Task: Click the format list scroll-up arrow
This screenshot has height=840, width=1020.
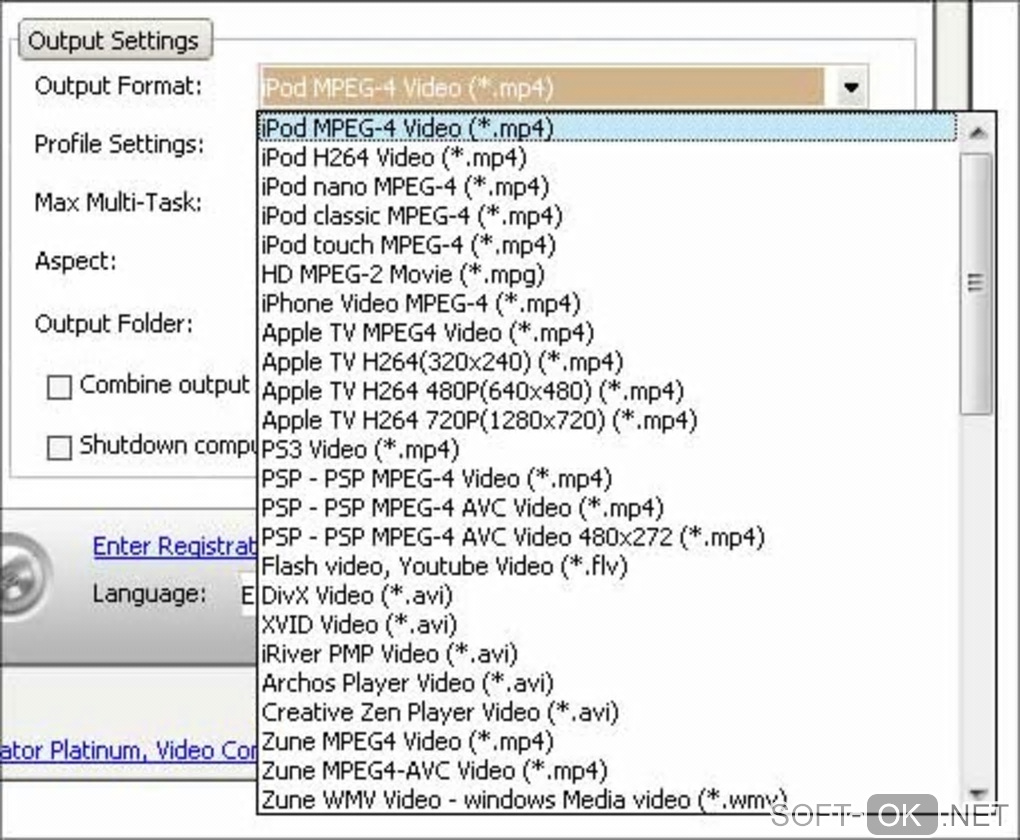Action: [x=977, y=133]
